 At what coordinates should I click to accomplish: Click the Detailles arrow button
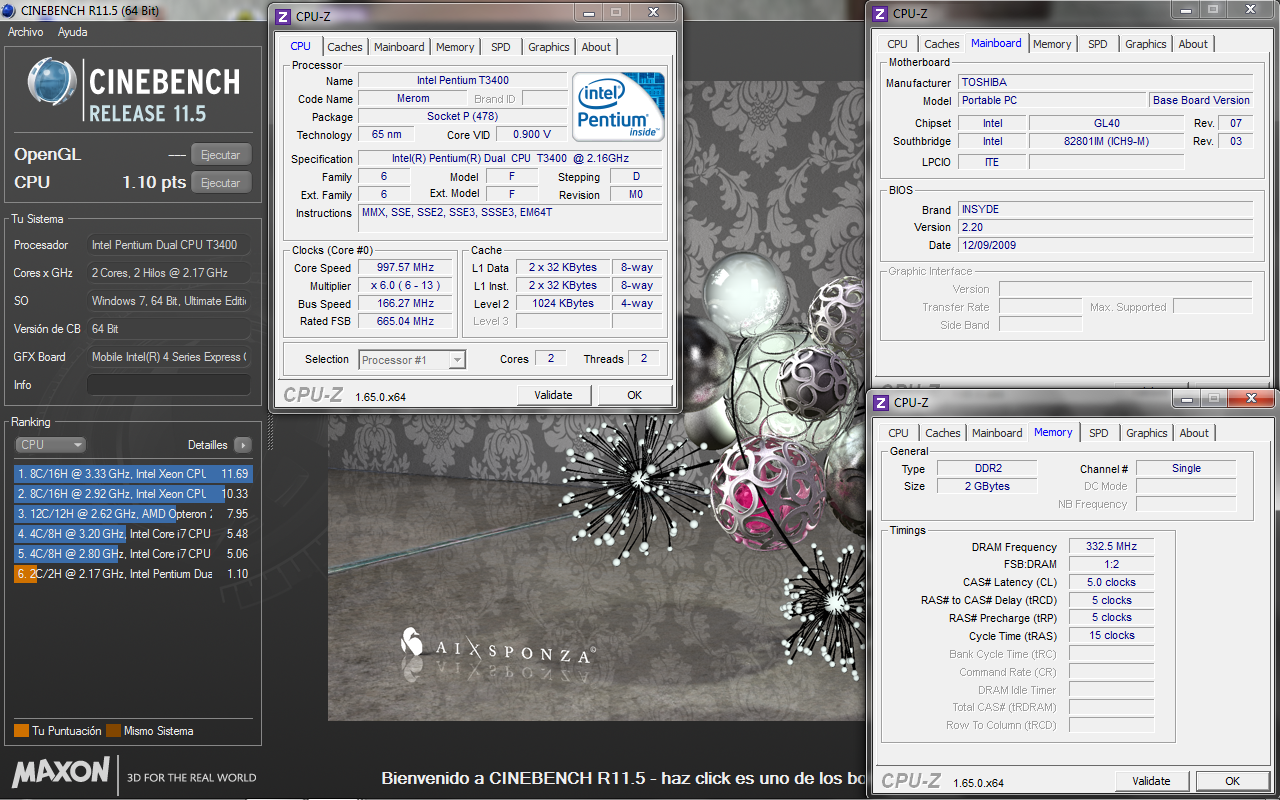(x=243, y=445)
